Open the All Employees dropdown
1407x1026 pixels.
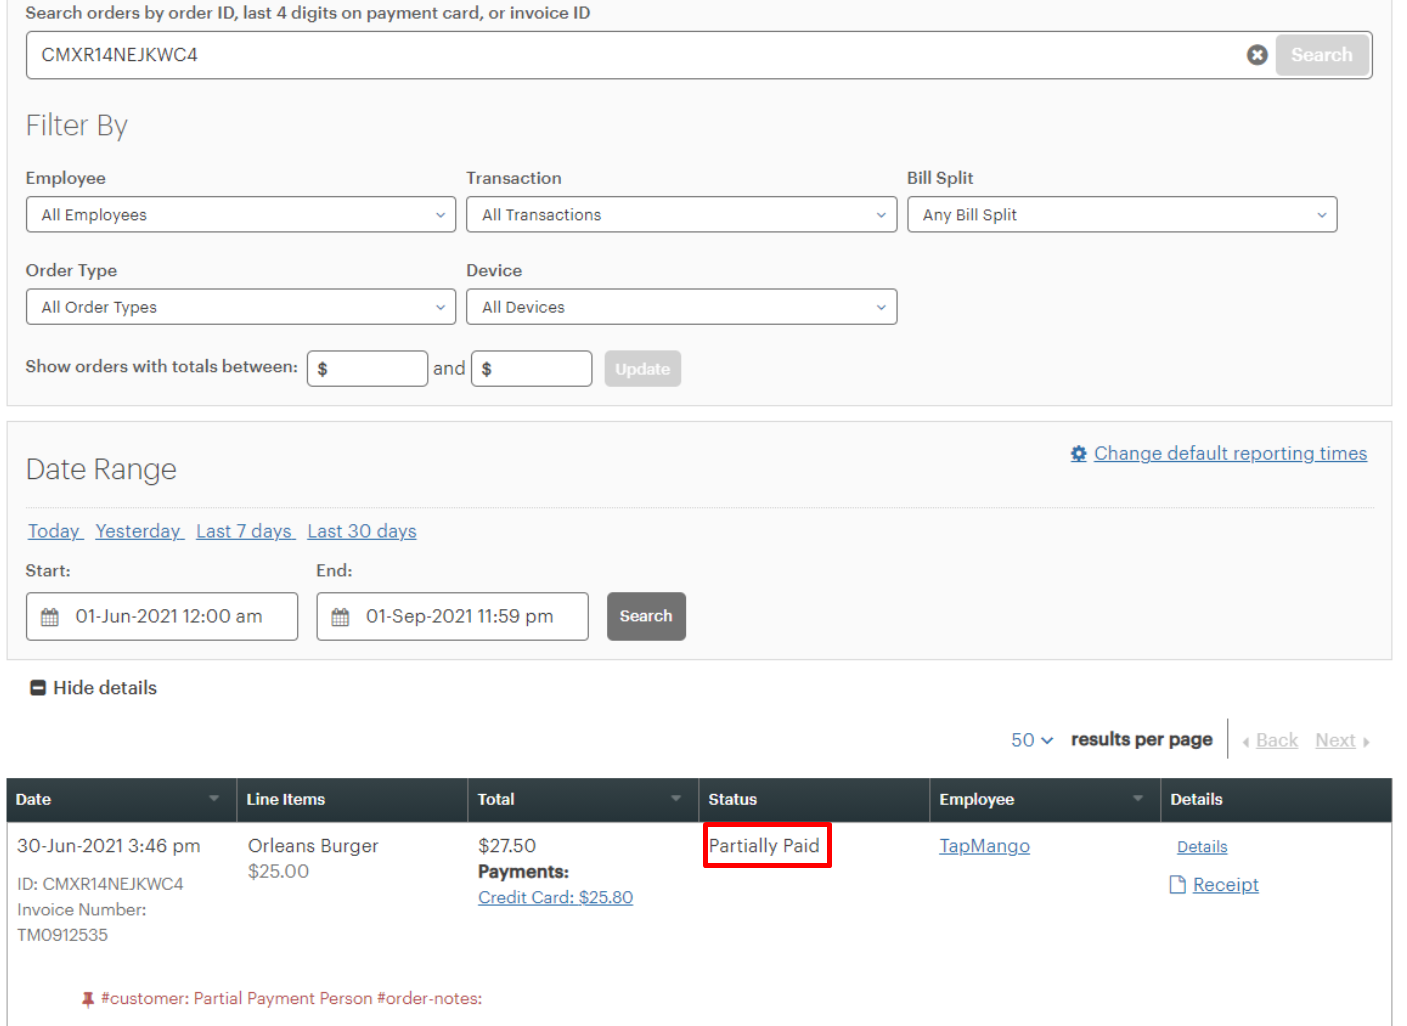pos(240,214)
